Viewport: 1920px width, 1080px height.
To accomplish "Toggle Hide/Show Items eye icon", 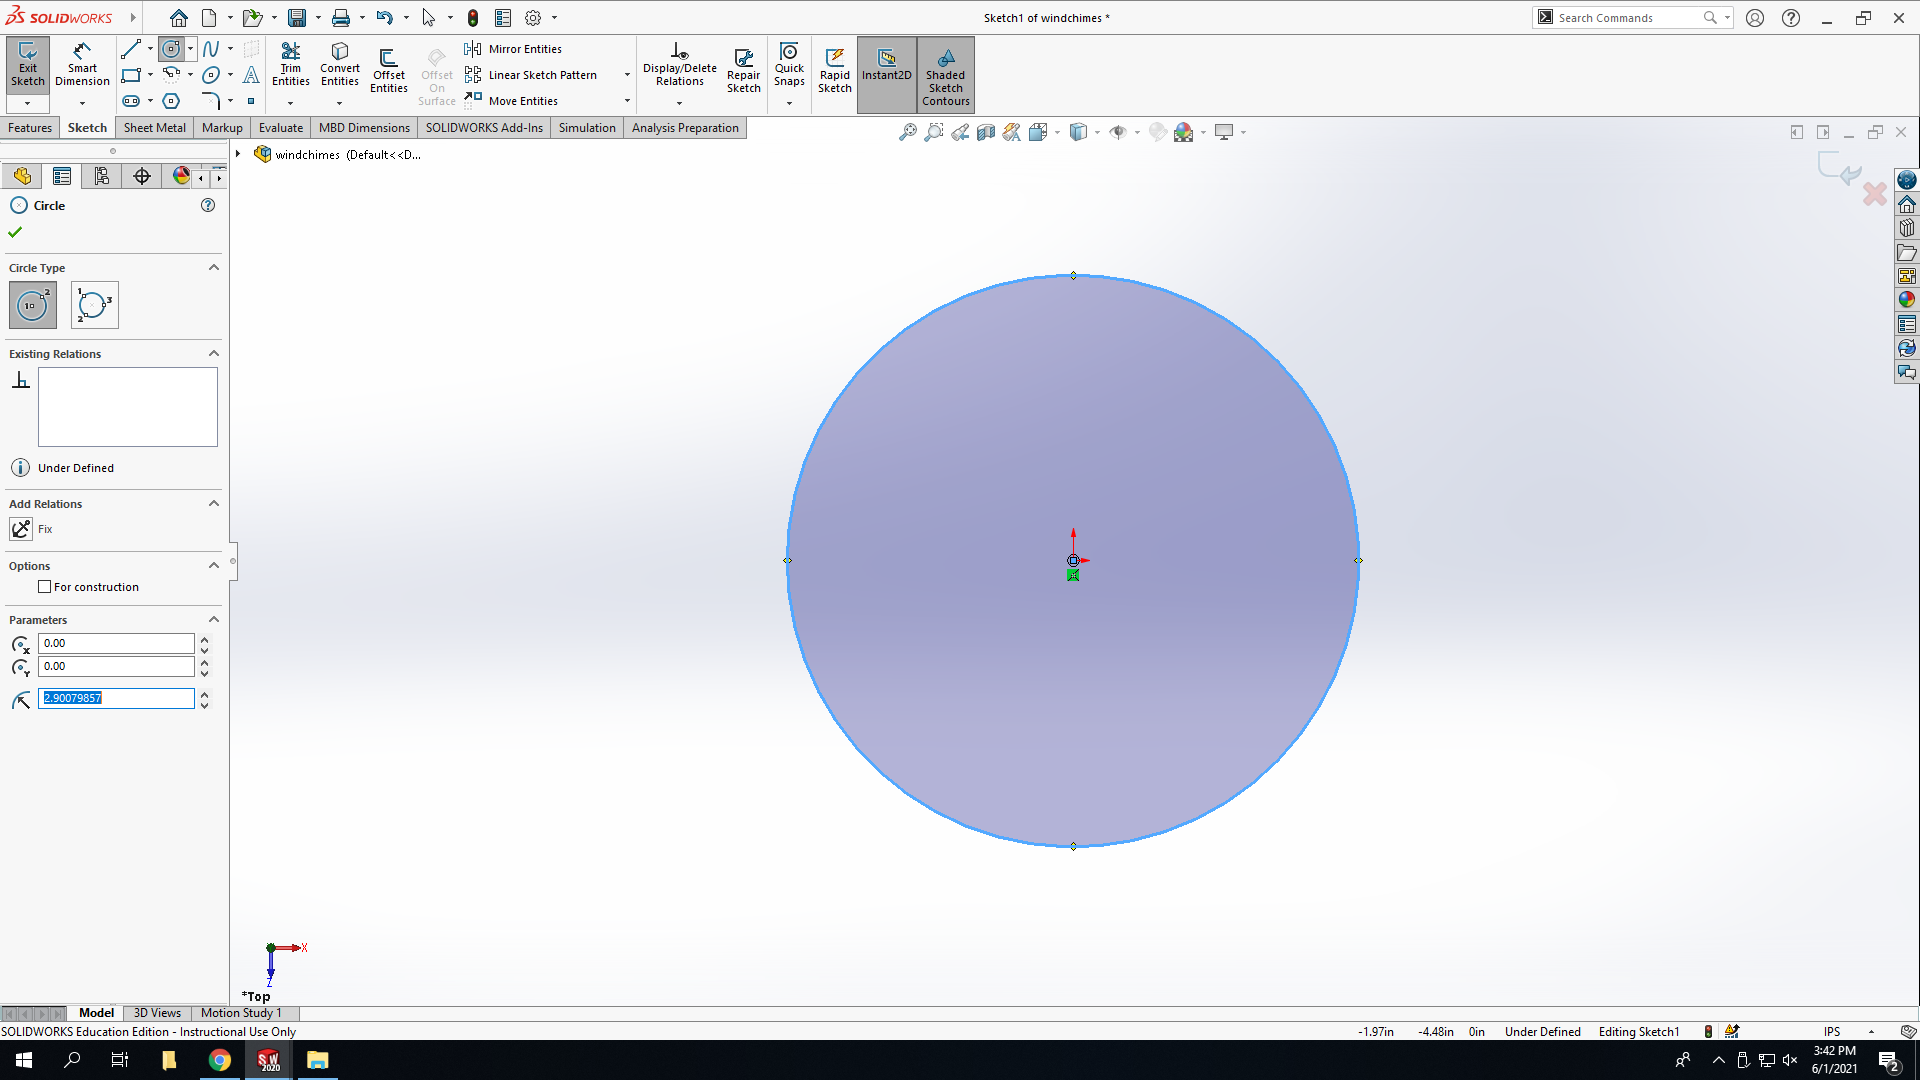I will 1118,132.
